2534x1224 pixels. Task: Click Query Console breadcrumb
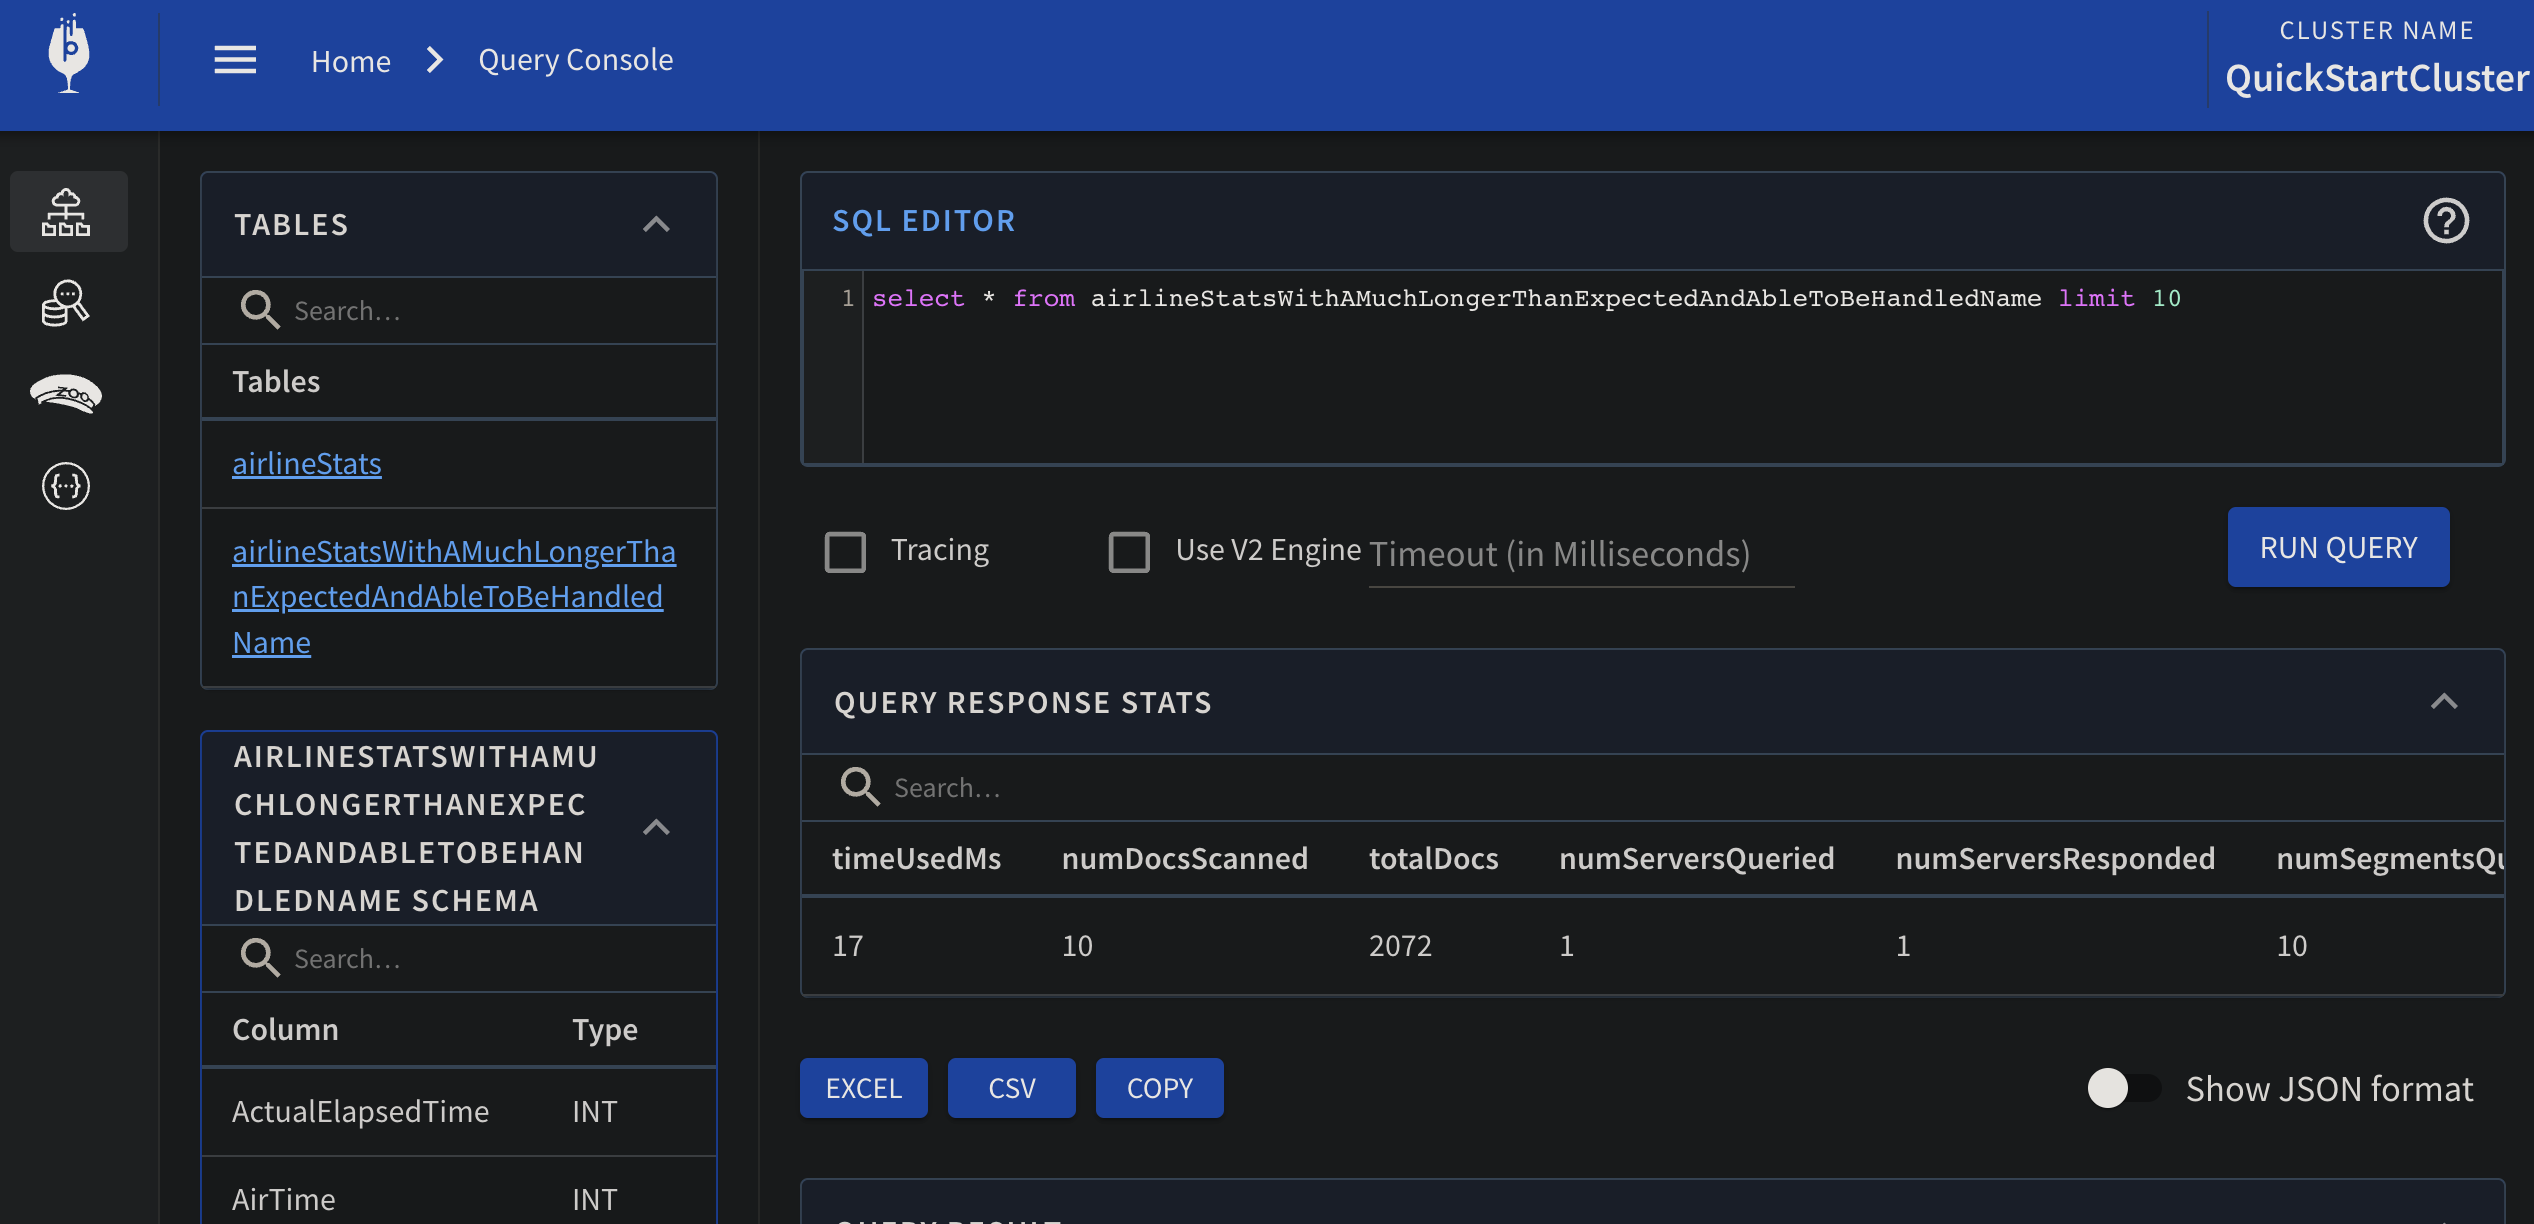coord(575,60)
